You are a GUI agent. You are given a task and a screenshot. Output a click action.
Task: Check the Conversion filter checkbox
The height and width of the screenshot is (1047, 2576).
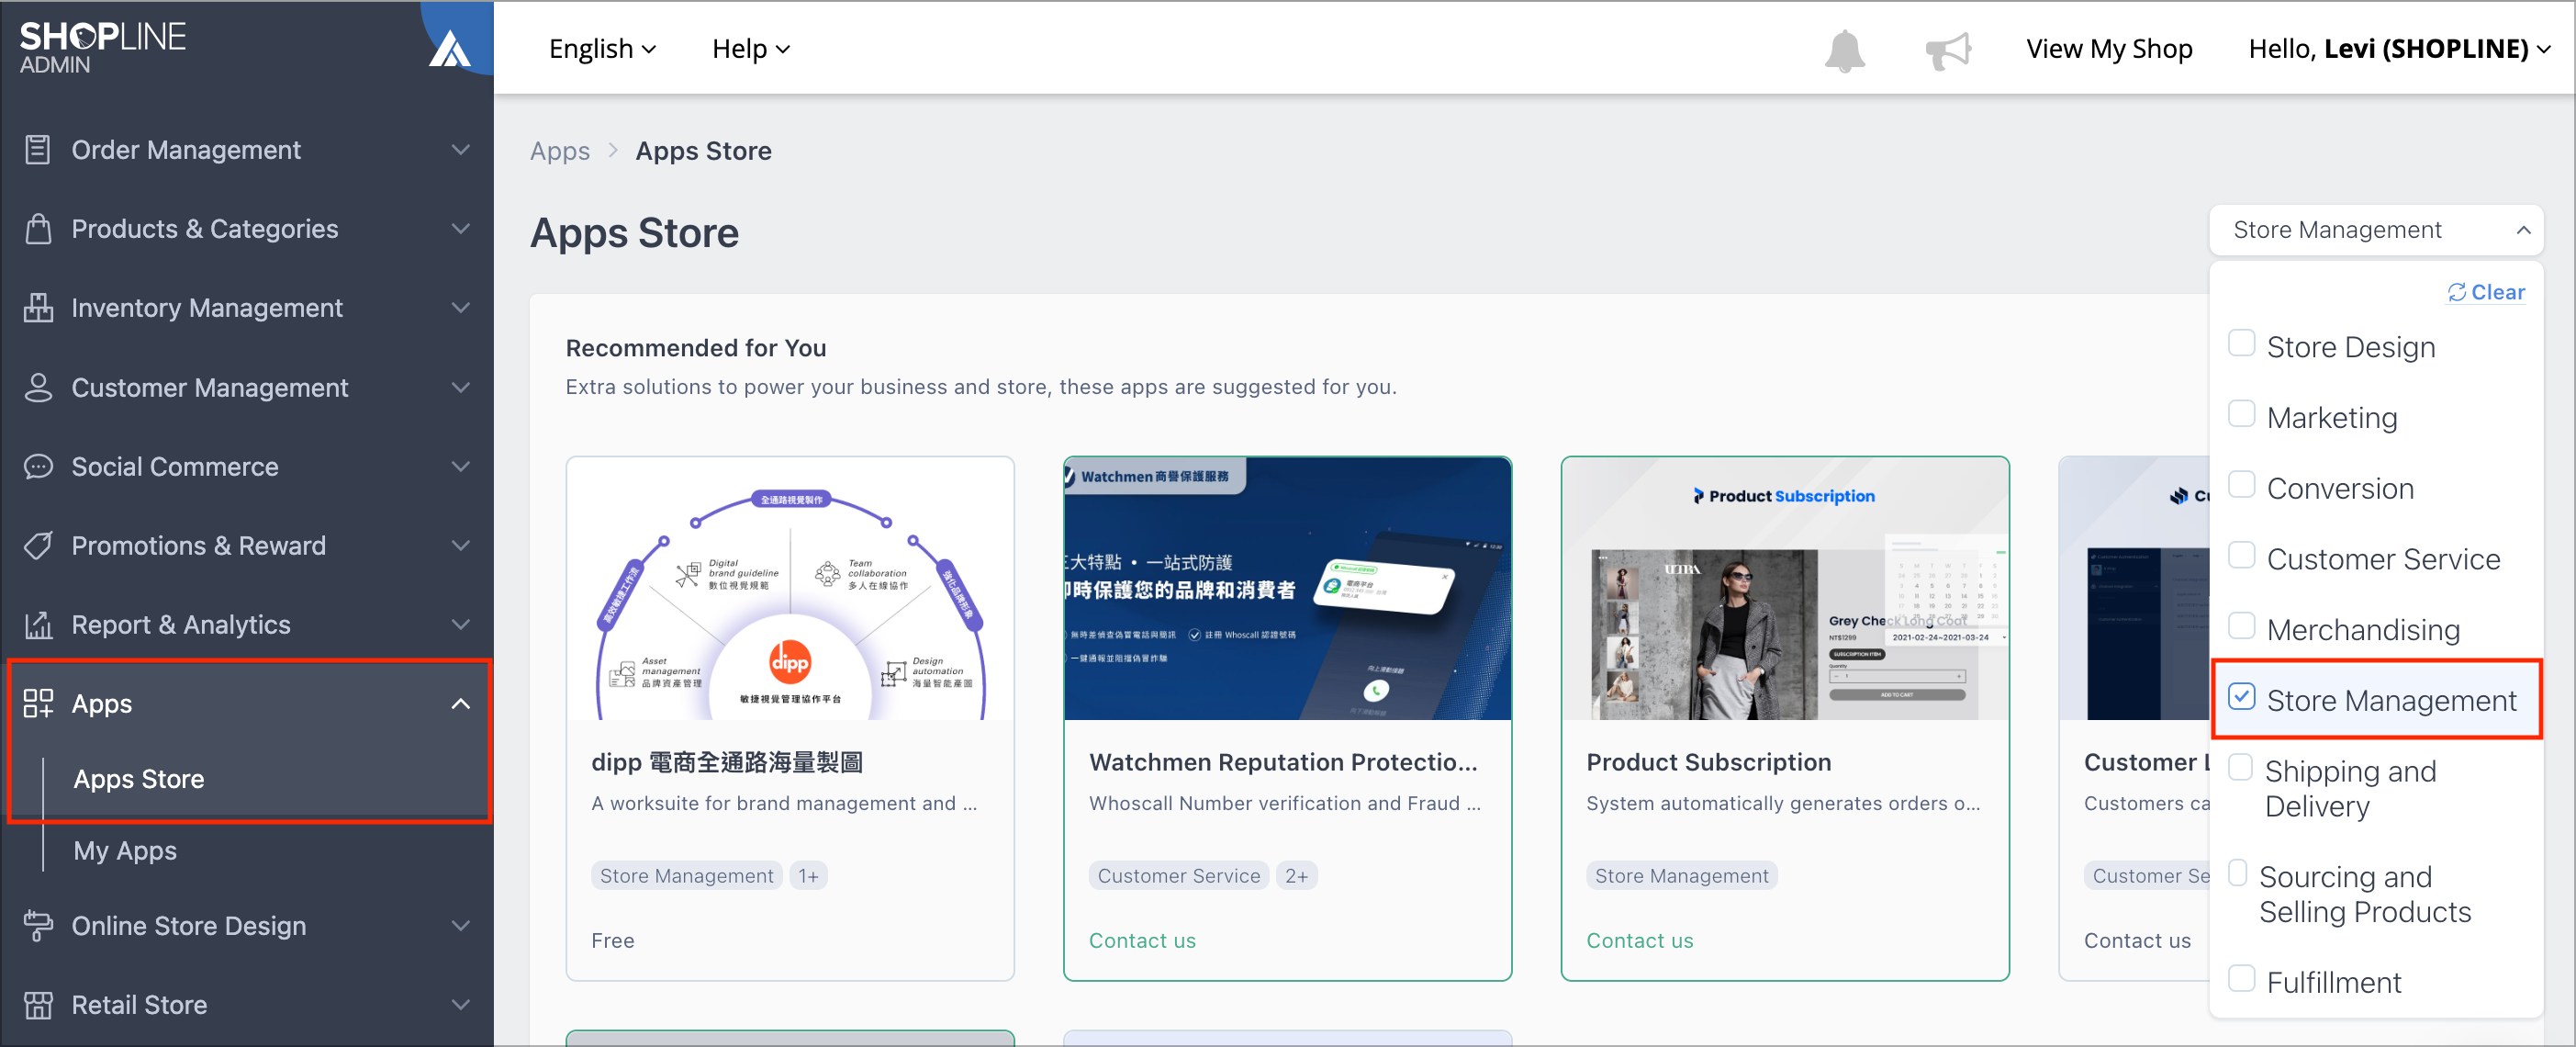pos(2241,486)
